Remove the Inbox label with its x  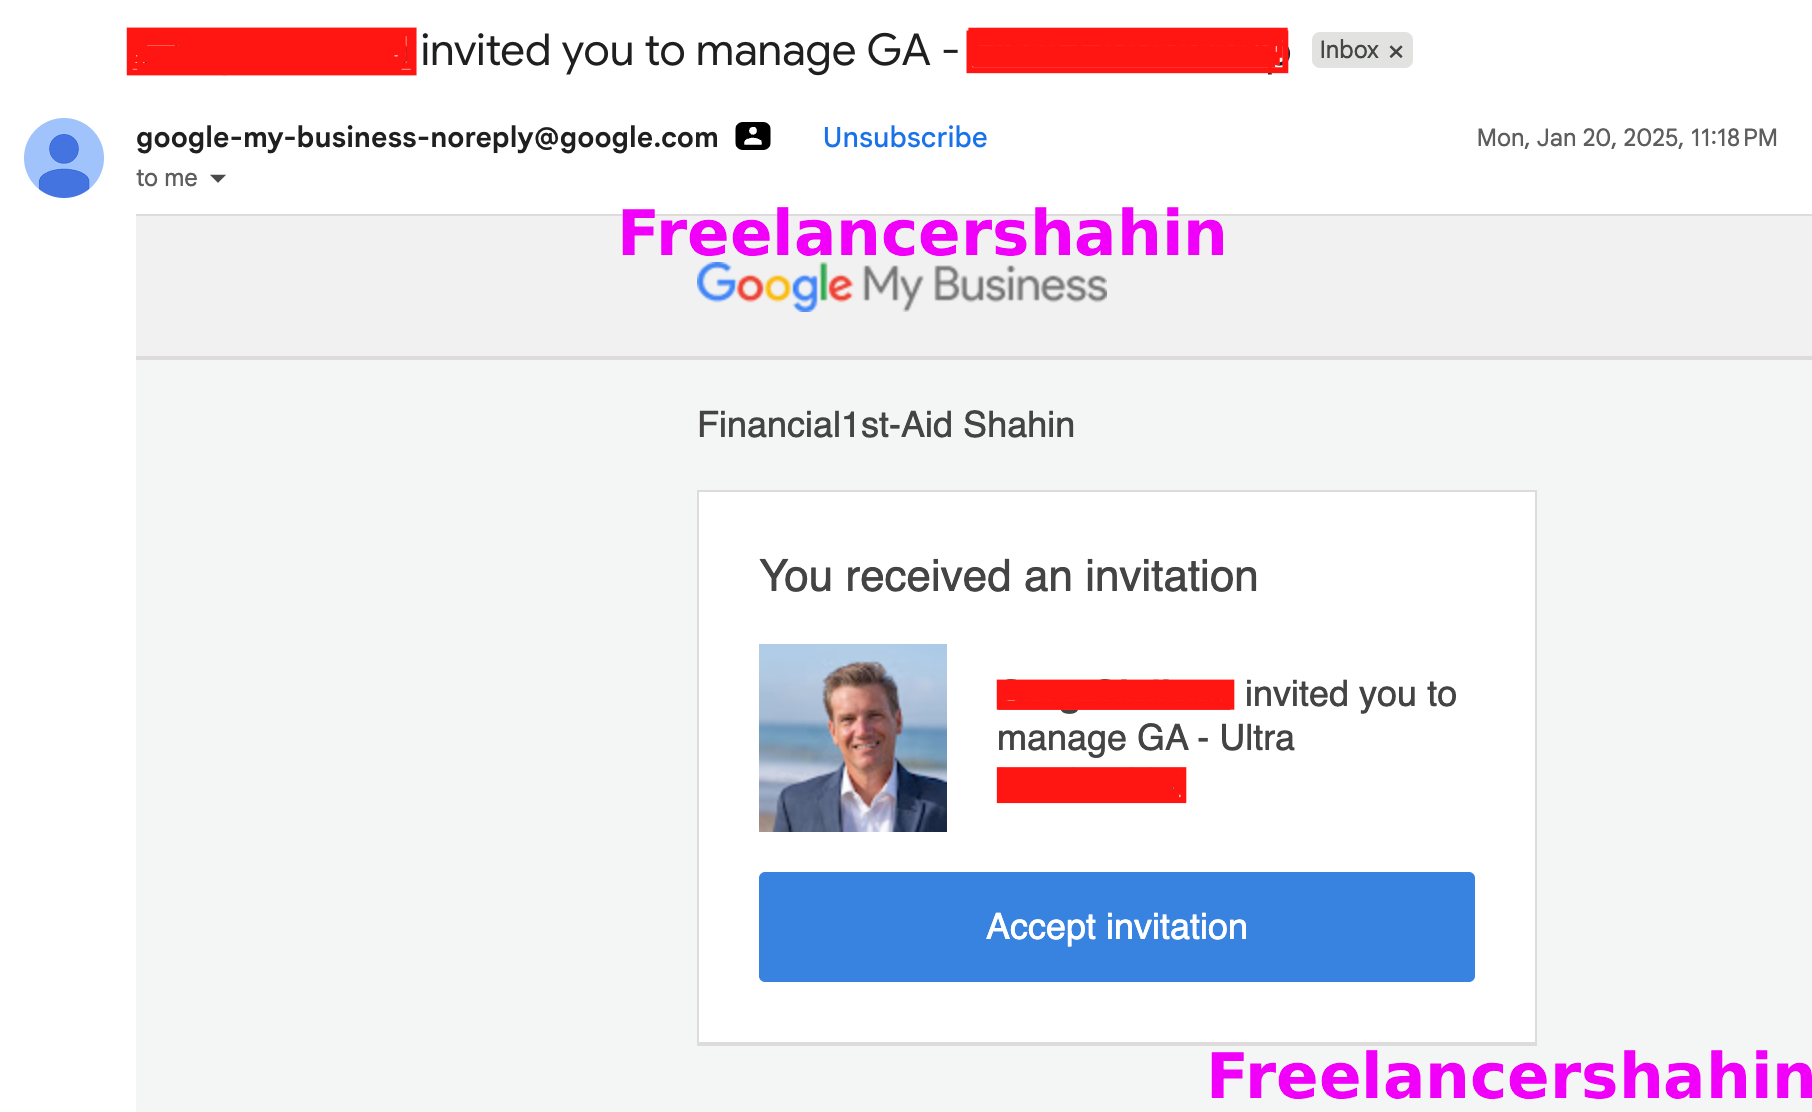[1396, 51]
